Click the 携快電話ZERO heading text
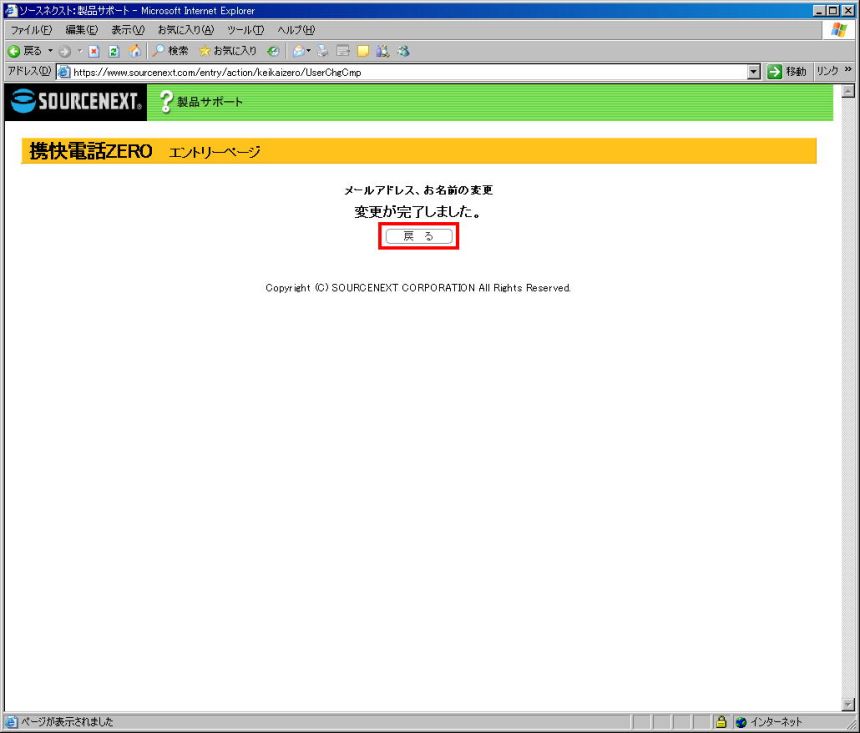 tap(90, 151)
